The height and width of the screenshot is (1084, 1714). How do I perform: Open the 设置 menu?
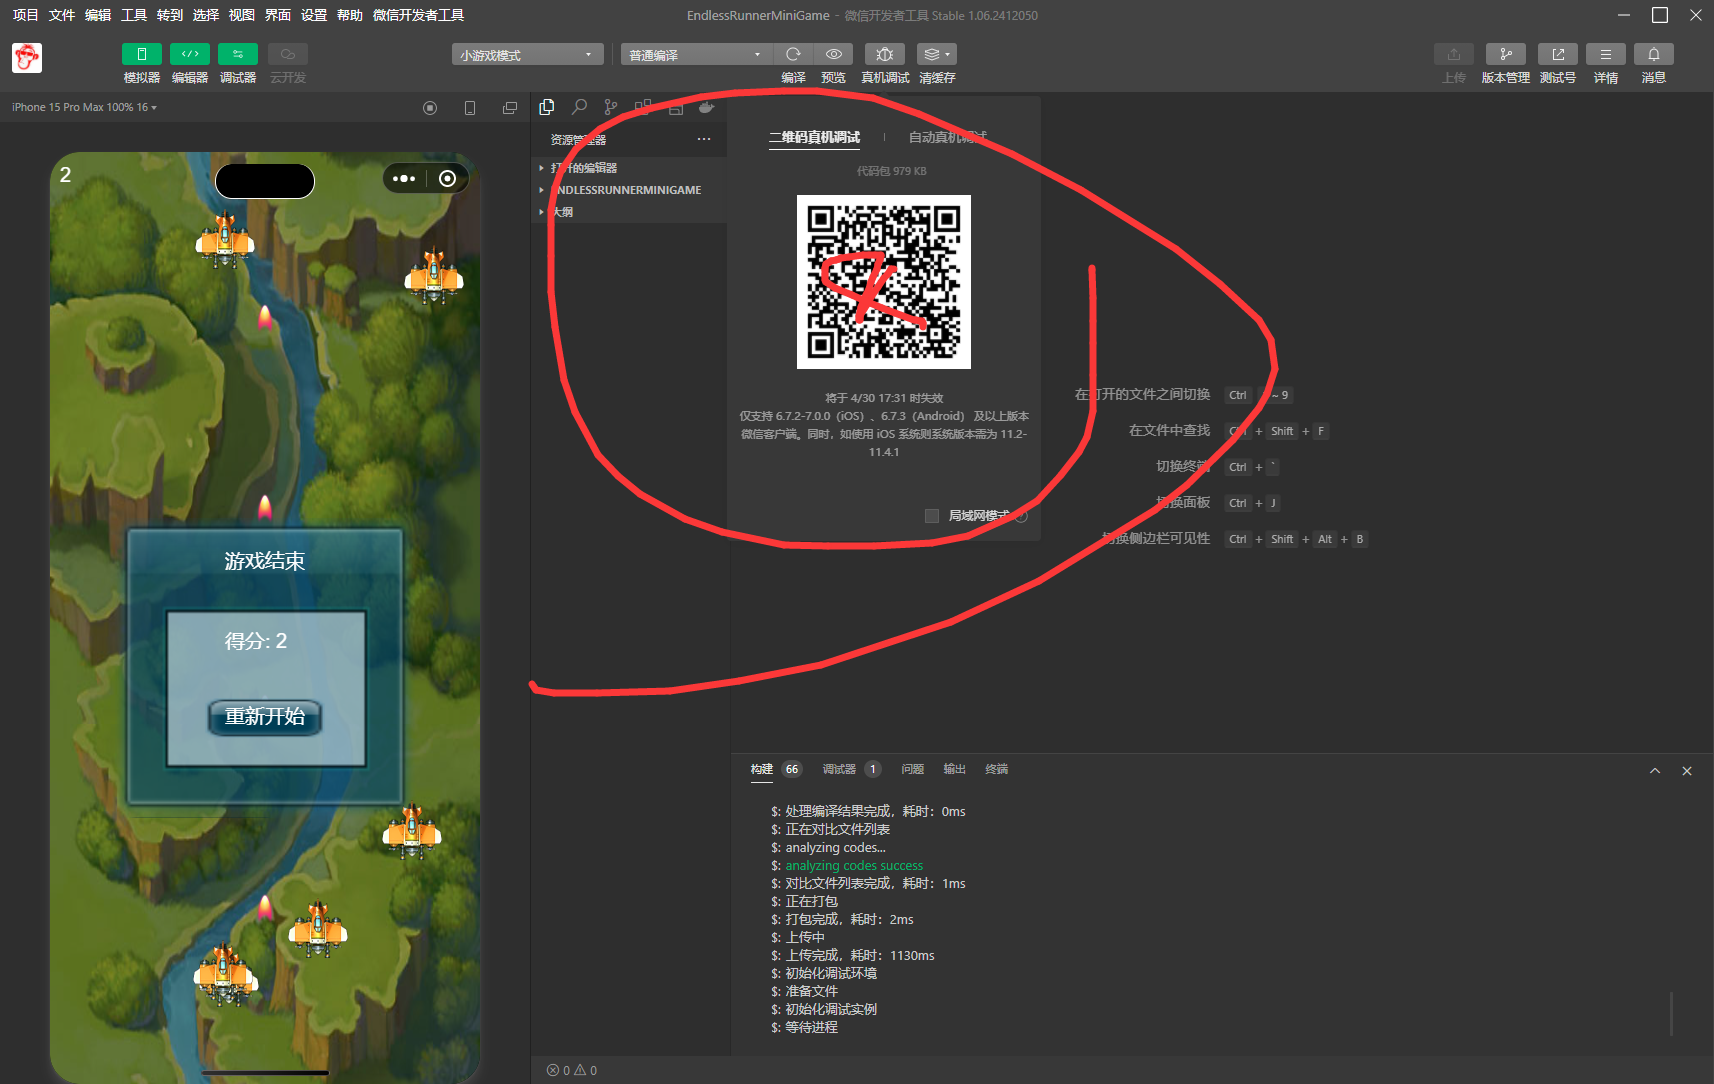(x=314, y=15)
